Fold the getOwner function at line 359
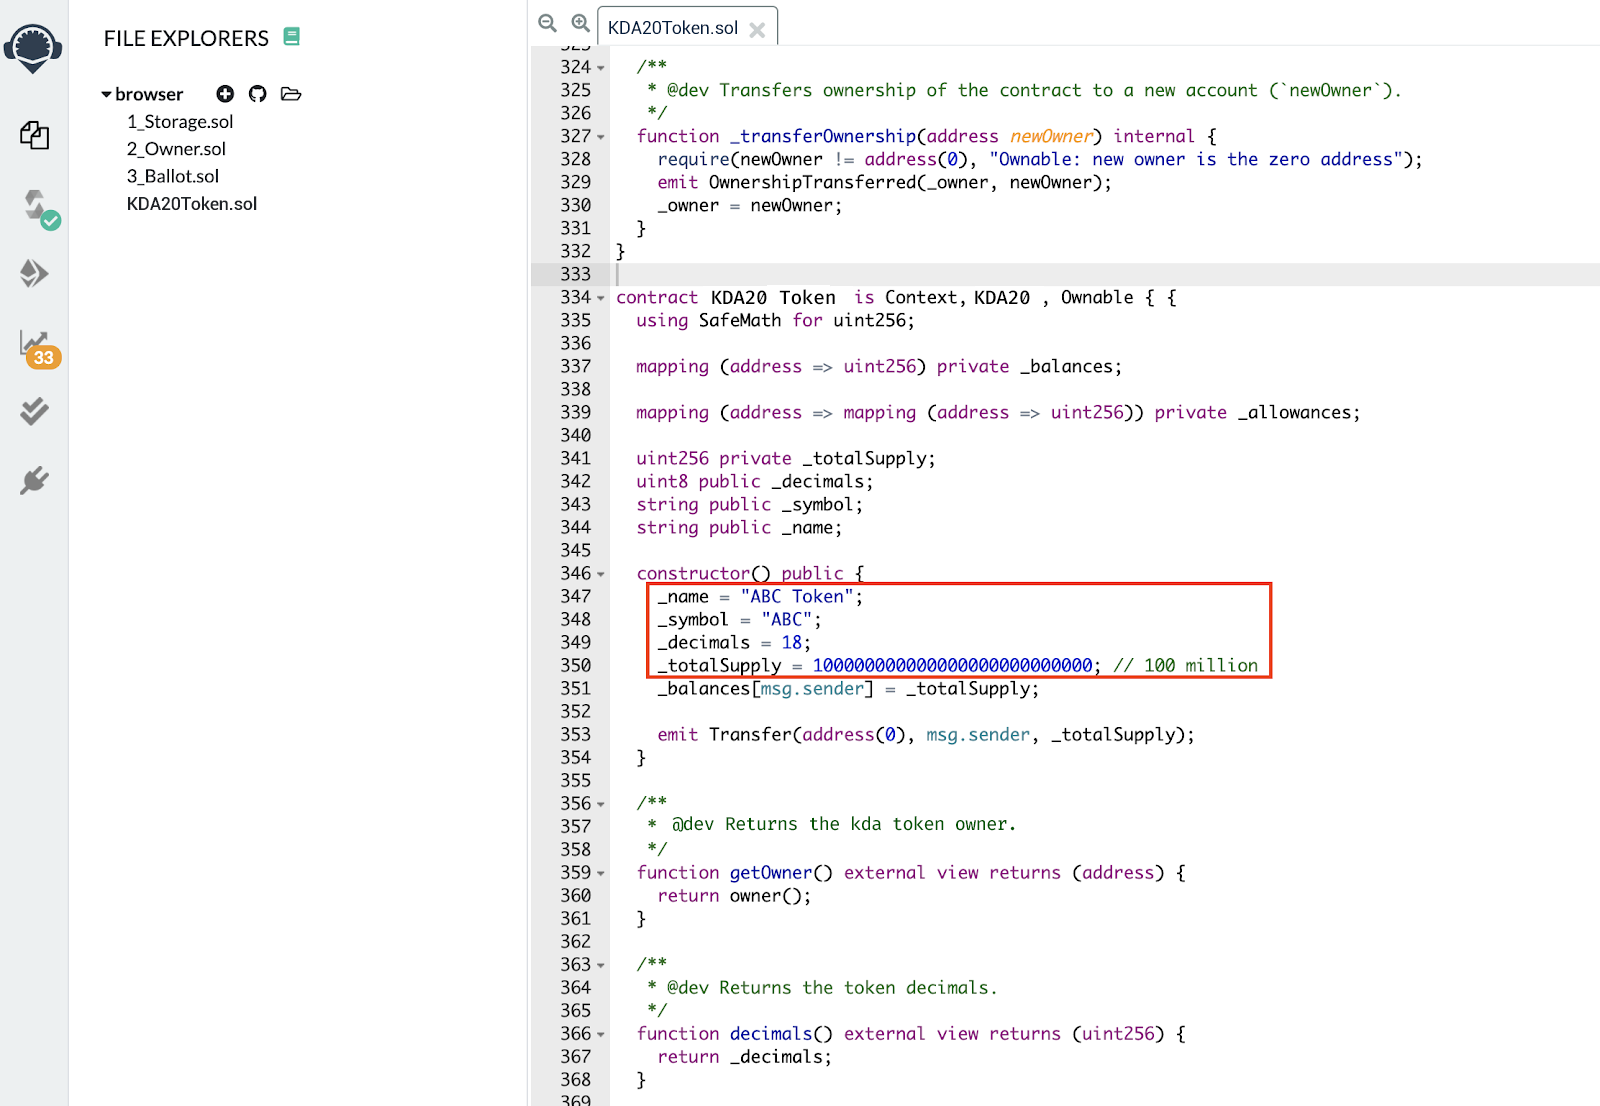Image resolution: width=1600 pixels, height=1106 pixels. click(601, 873)
